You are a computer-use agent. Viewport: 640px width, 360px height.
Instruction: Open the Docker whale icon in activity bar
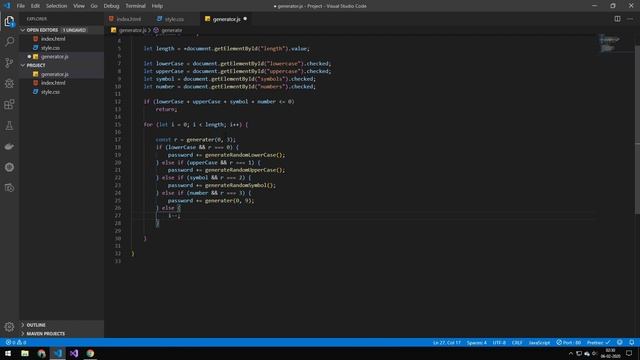(9, 147)
